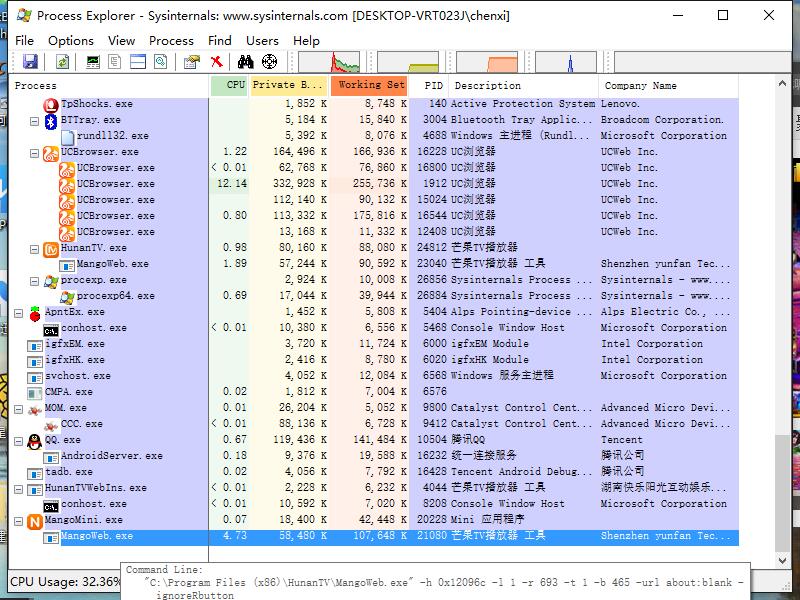Image resolution: width=800 pixels, height=600 pixels.
Task: Open the Users menu
Action: pos(262,41)
